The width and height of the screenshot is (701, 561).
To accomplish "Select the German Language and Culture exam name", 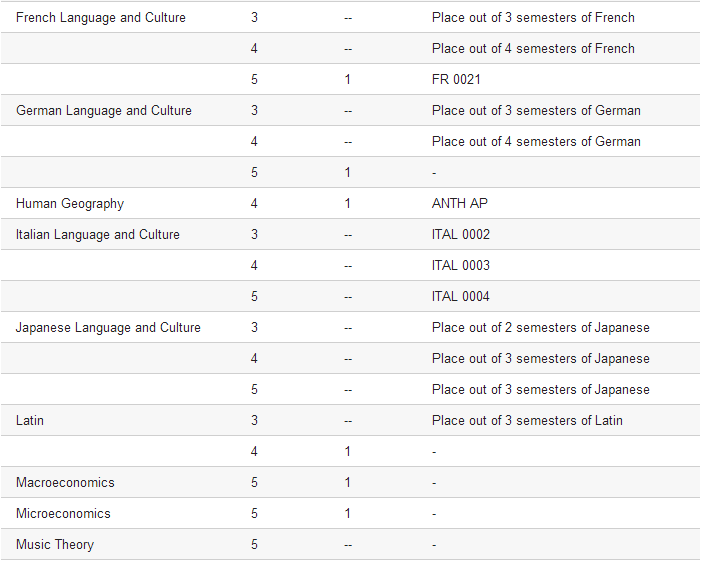I will 104,110.
